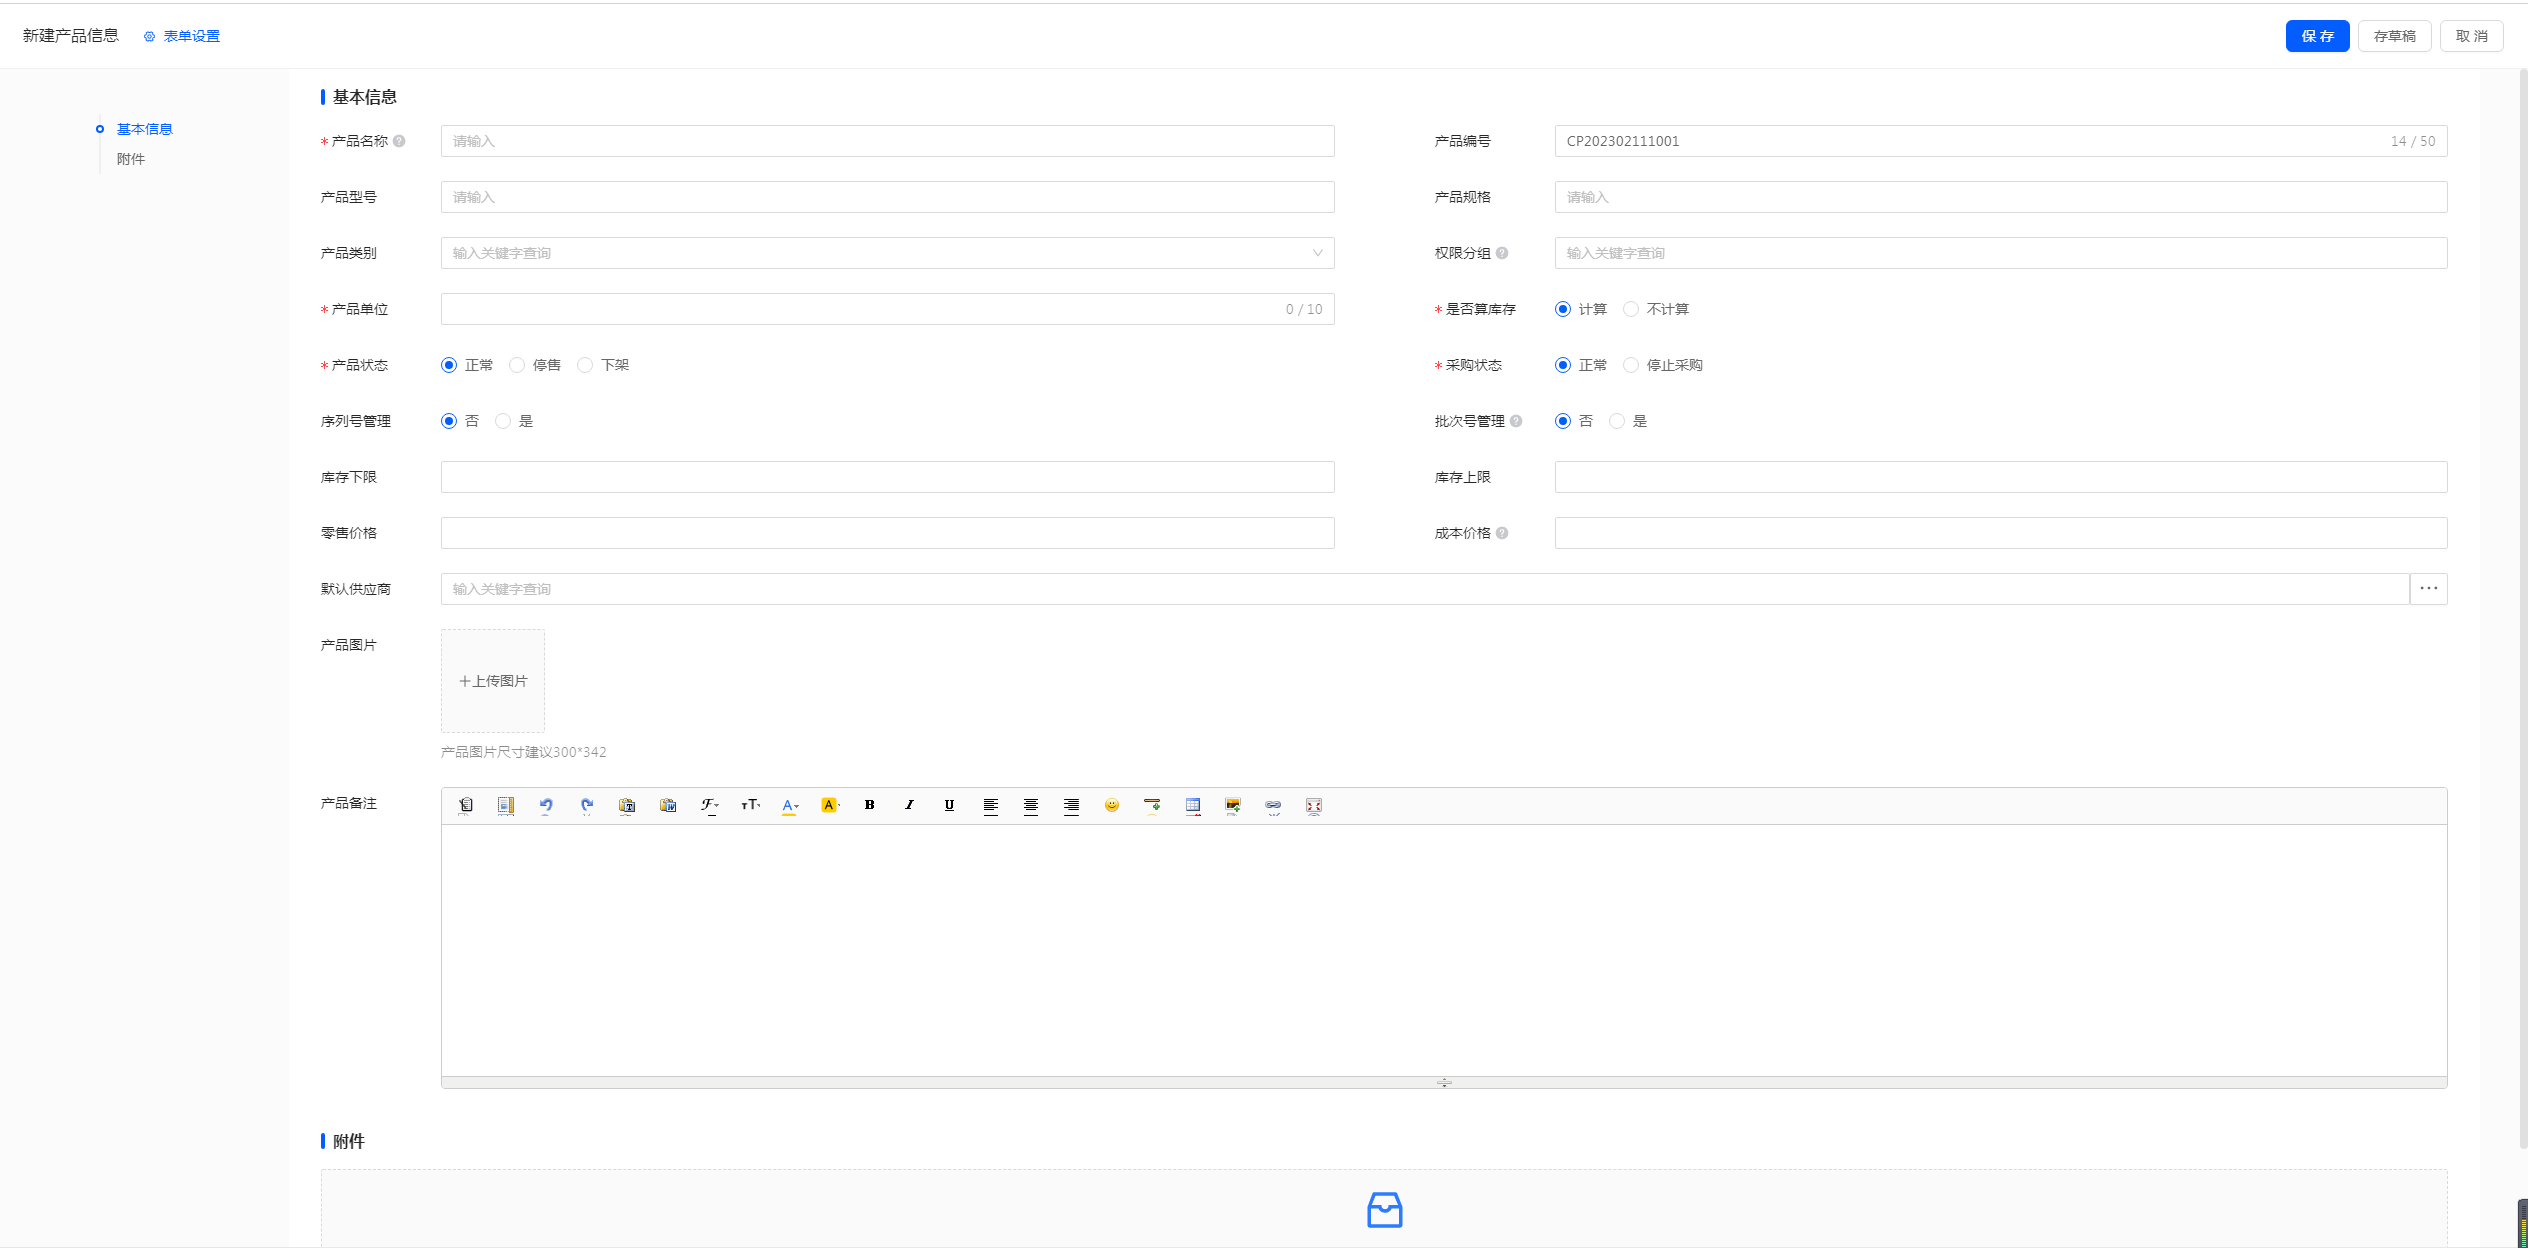2528x1248 pixels.
Task: Click 存草稿 to save draft
Action: (2394, 36)
